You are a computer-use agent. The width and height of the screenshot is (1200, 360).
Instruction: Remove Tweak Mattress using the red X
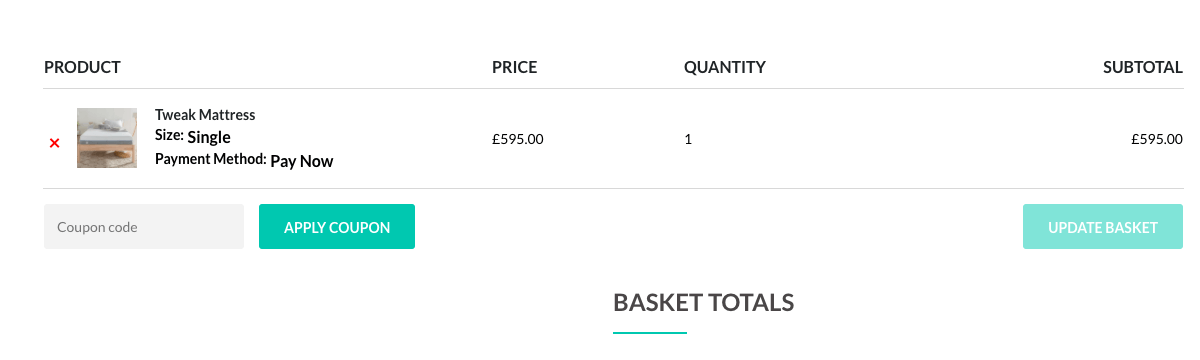point(55,143)
